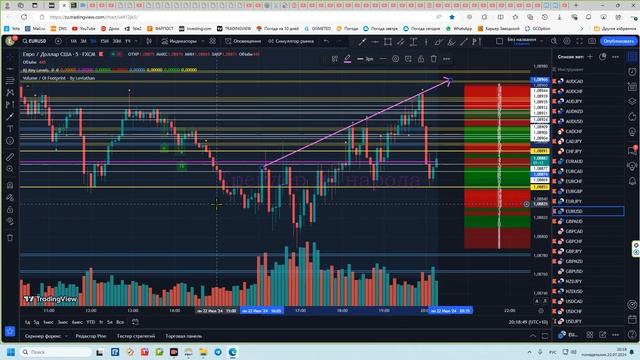
Task: Open the Индикаторы indicators menu
Action: click(179, 41)
